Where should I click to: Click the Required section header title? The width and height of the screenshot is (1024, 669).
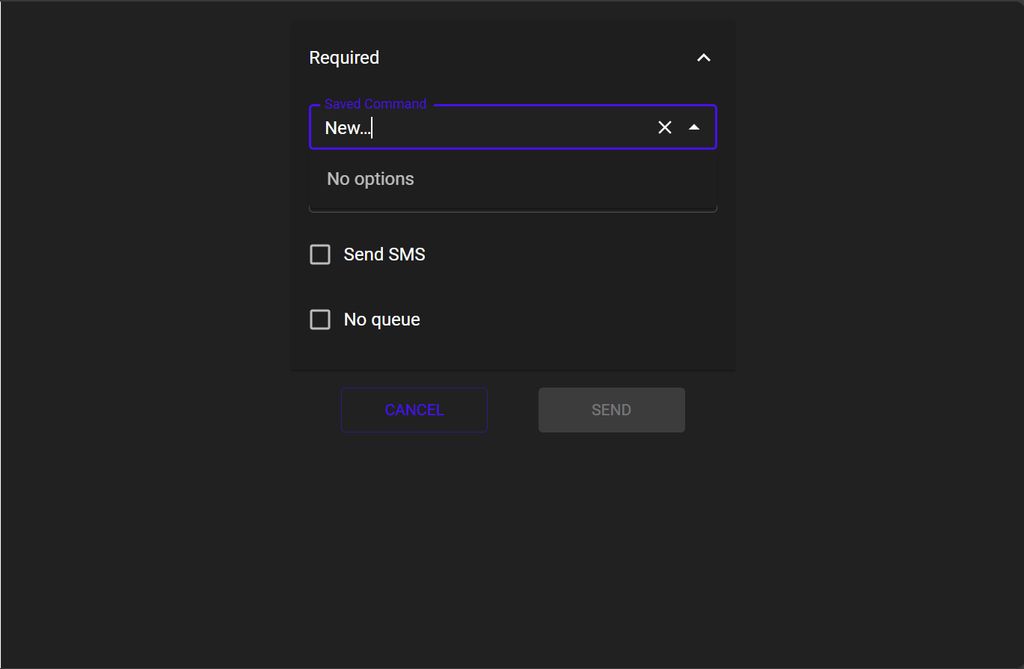[x=344, y=58]
